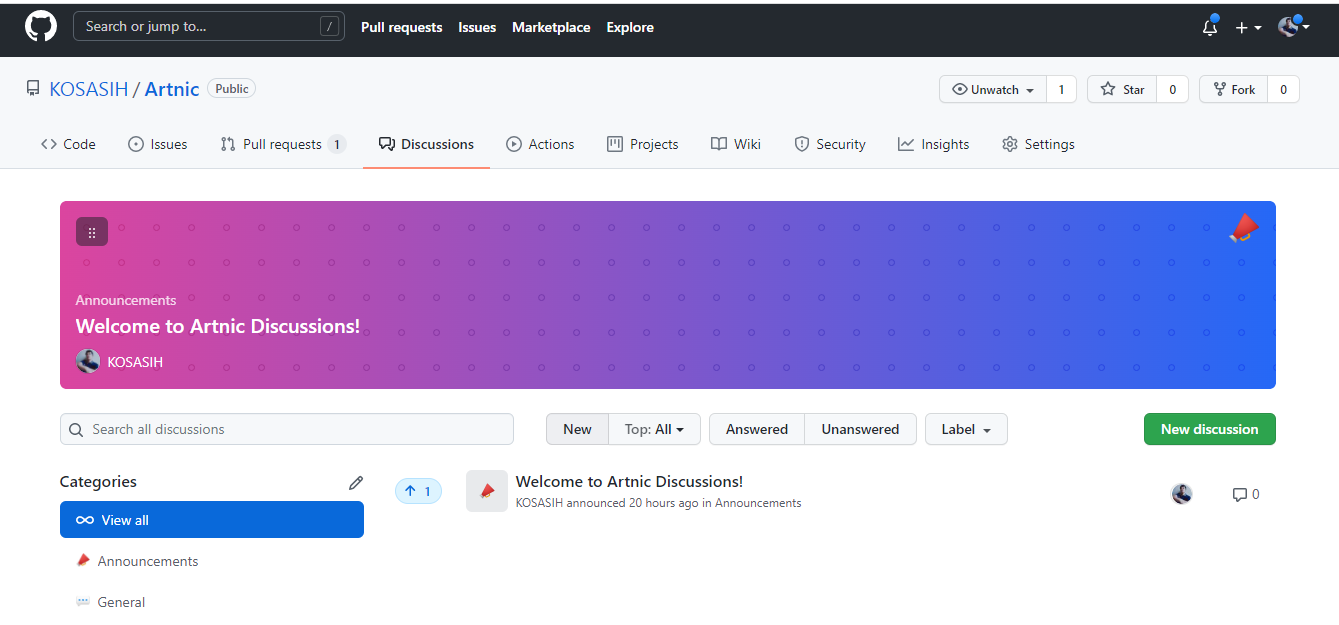Star the Artnic repository
This screenshot has height=625, width=1339.
pos(1122,89)
